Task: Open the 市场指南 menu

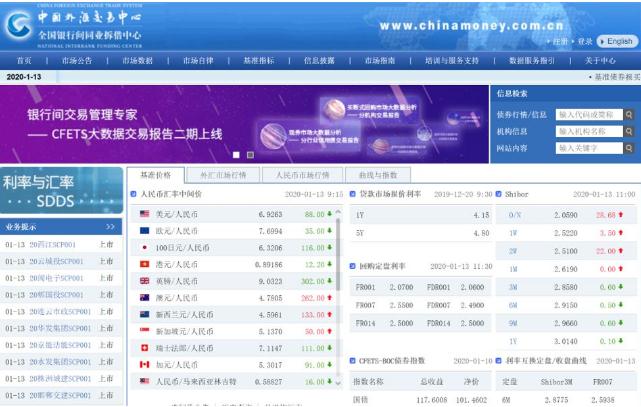Action: pyautogui.click(x=380, y=60)
